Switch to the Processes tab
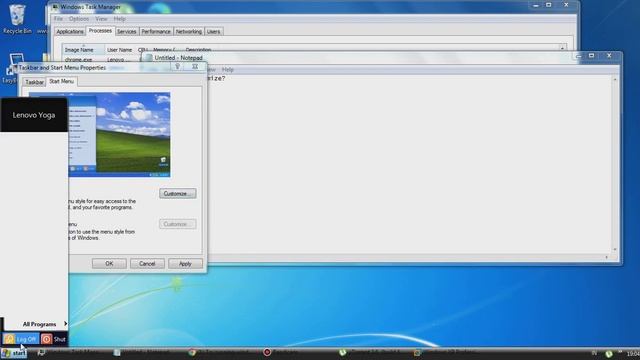This screenshot has width=640, height=360. (100, 31)
